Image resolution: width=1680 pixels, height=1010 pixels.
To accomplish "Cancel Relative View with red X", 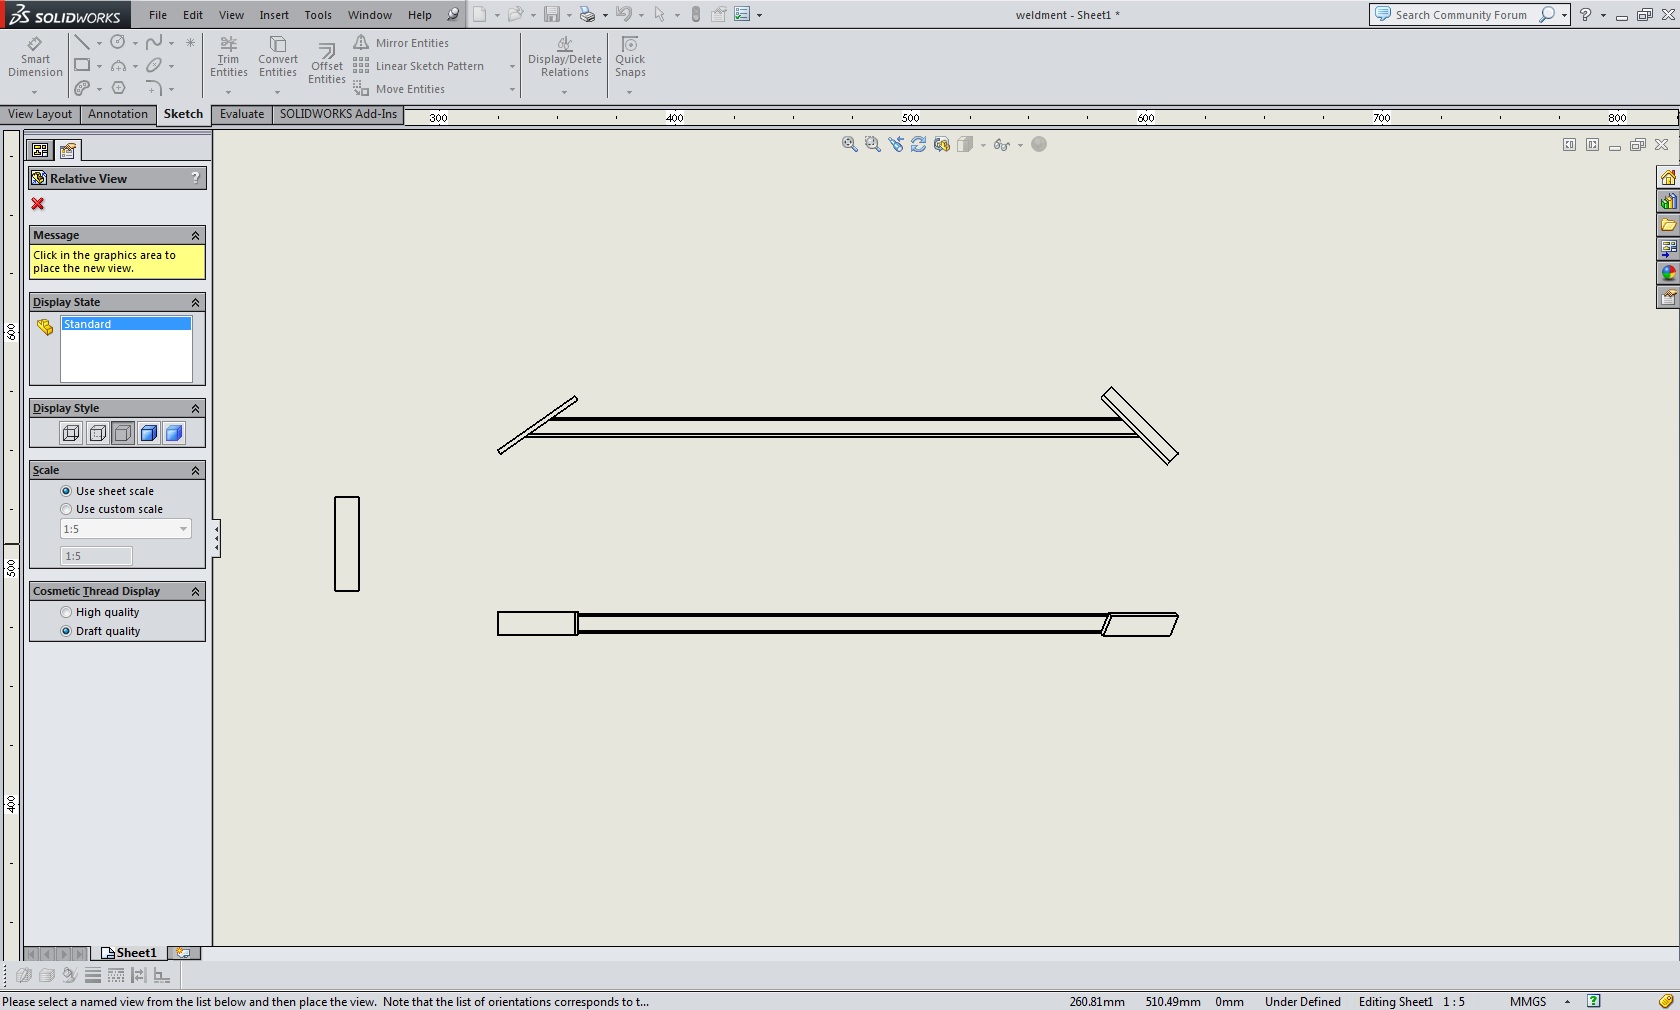I will [x=38, y=204].
